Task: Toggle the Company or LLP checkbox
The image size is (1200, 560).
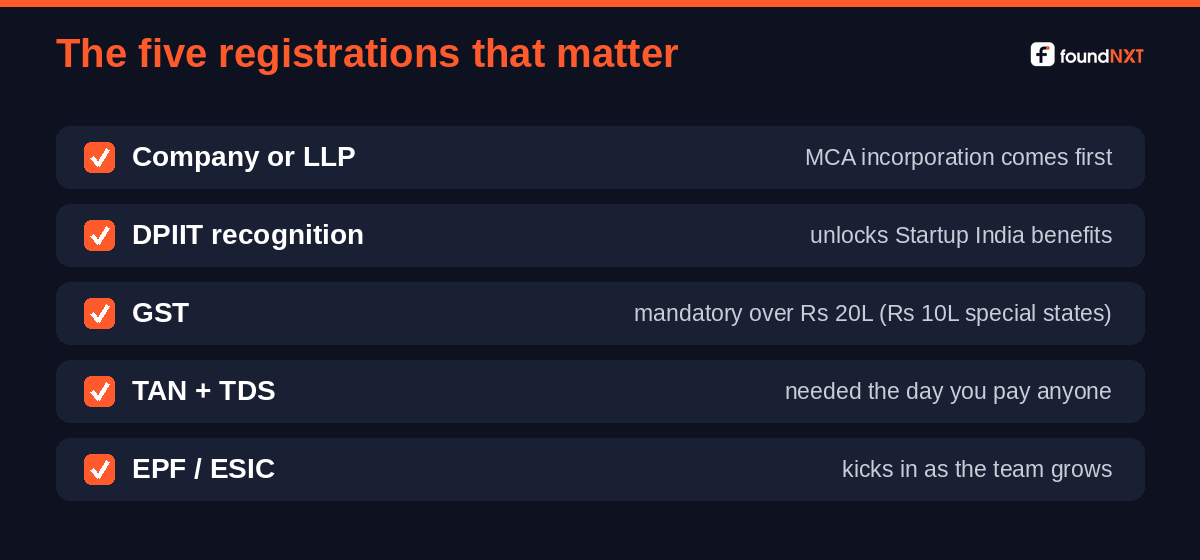Action: coord(99,157)
